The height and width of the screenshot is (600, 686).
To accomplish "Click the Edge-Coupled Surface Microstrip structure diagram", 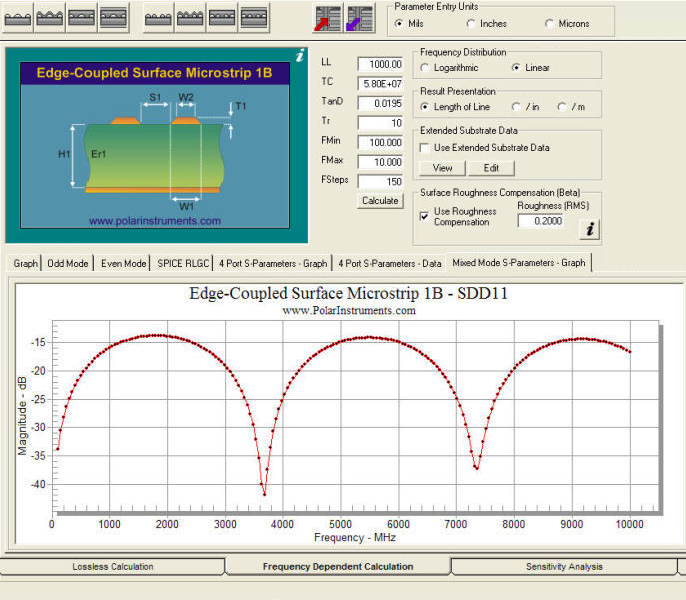I will pyautogui.click(x=155, y=145).
